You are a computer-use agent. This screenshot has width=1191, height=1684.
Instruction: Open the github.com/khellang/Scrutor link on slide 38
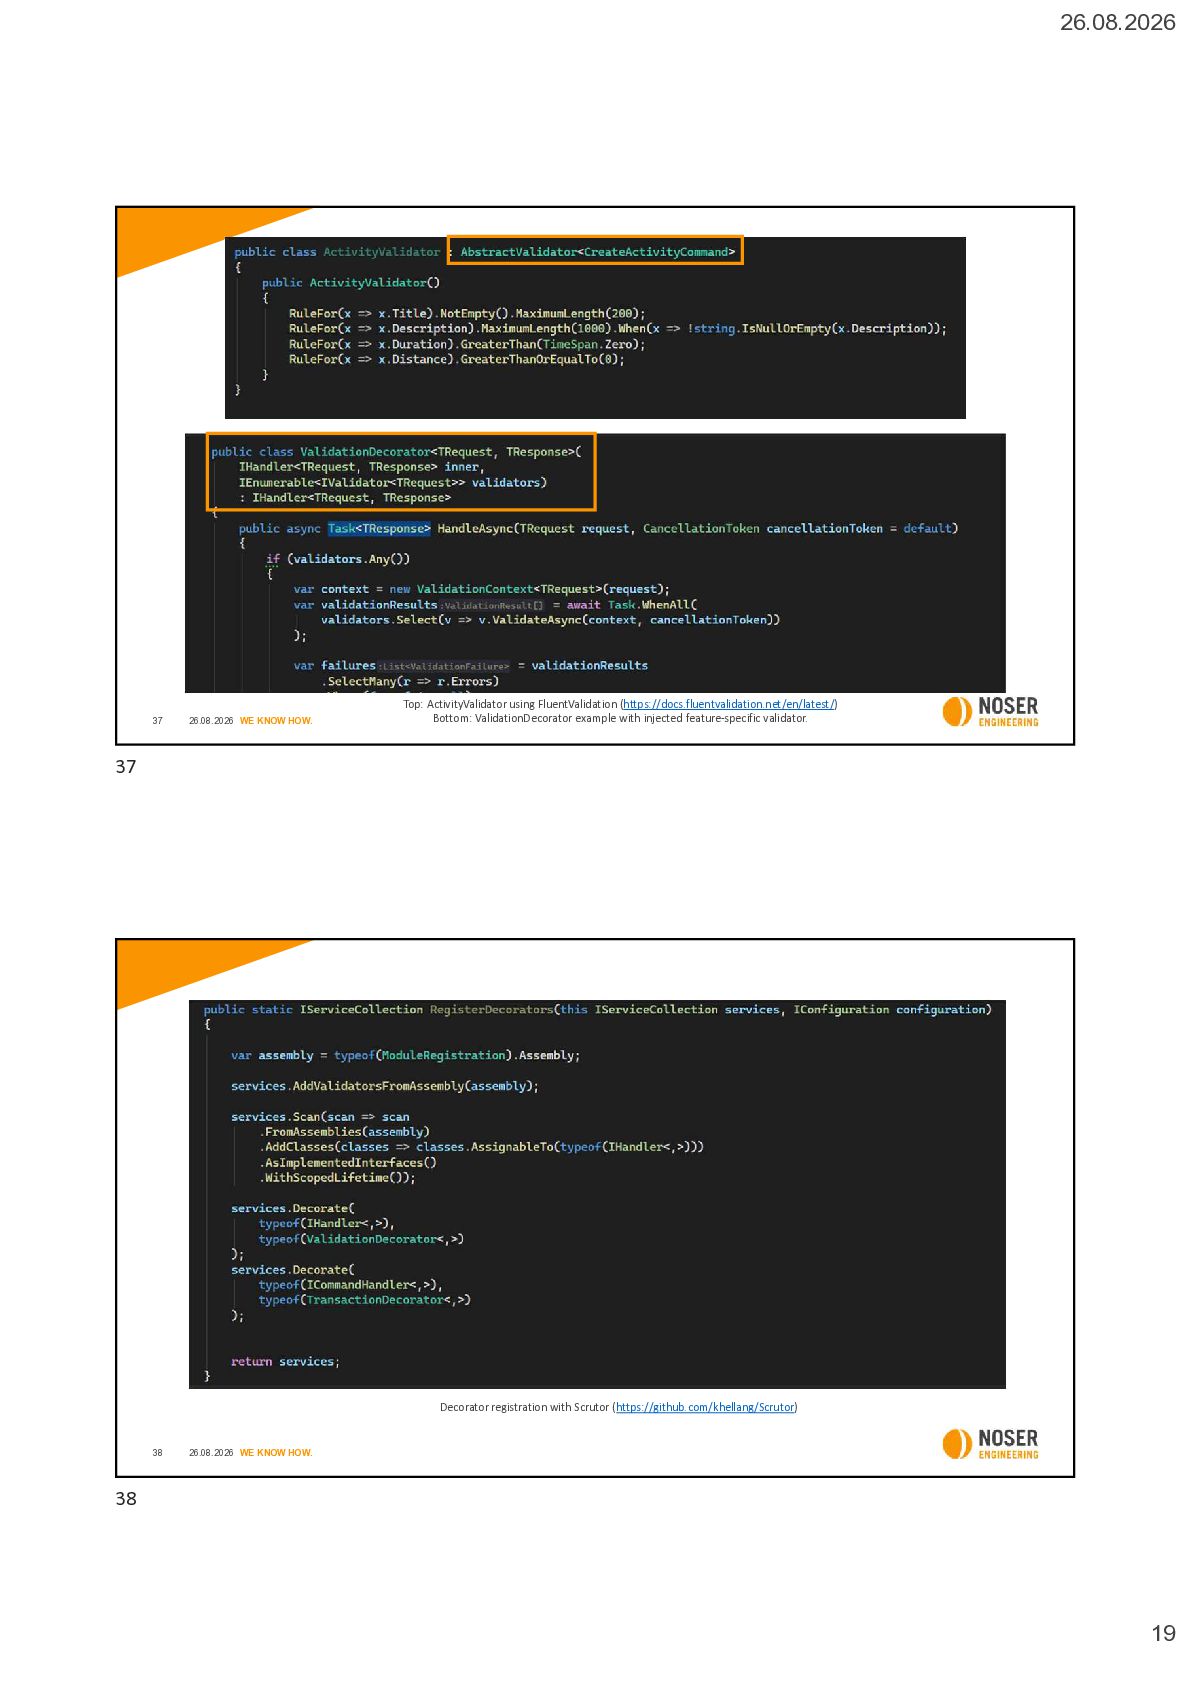[x=705, y=1407]
